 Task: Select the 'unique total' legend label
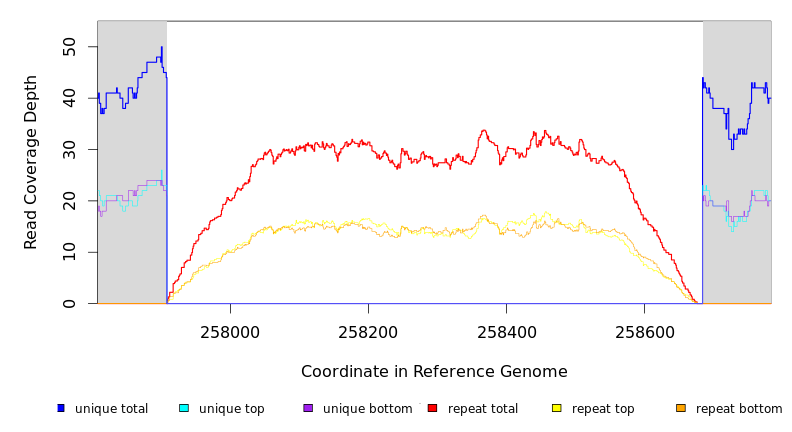pyautogui.click(x=111, y=409)
